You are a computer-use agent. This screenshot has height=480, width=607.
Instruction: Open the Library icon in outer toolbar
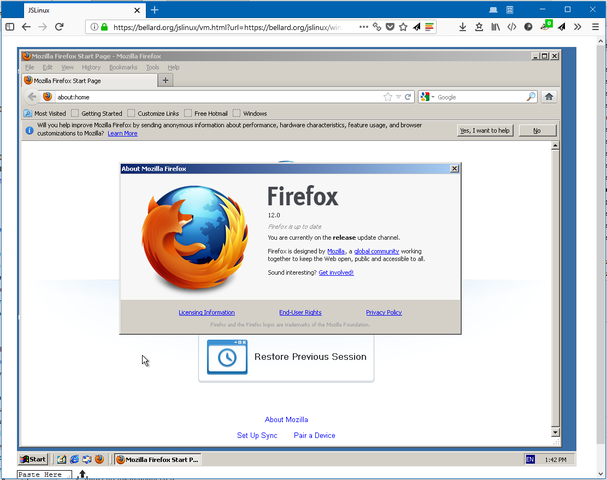coord(495,27)
